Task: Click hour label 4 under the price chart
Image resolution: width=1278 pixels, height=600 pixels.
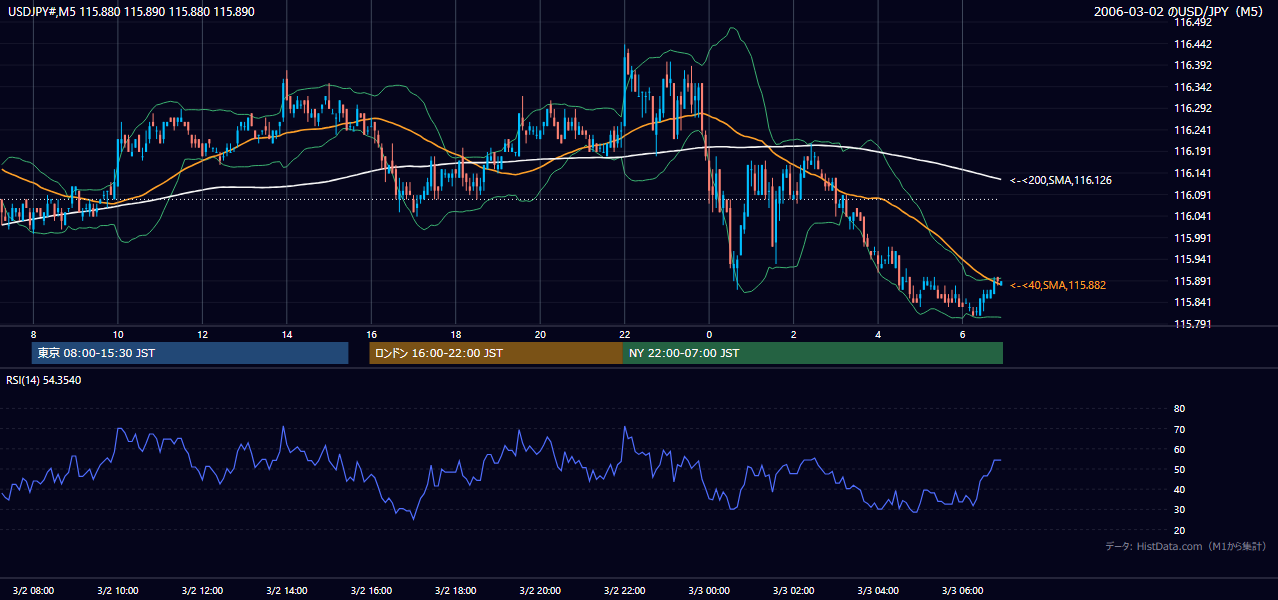Action: pos(877,334)
